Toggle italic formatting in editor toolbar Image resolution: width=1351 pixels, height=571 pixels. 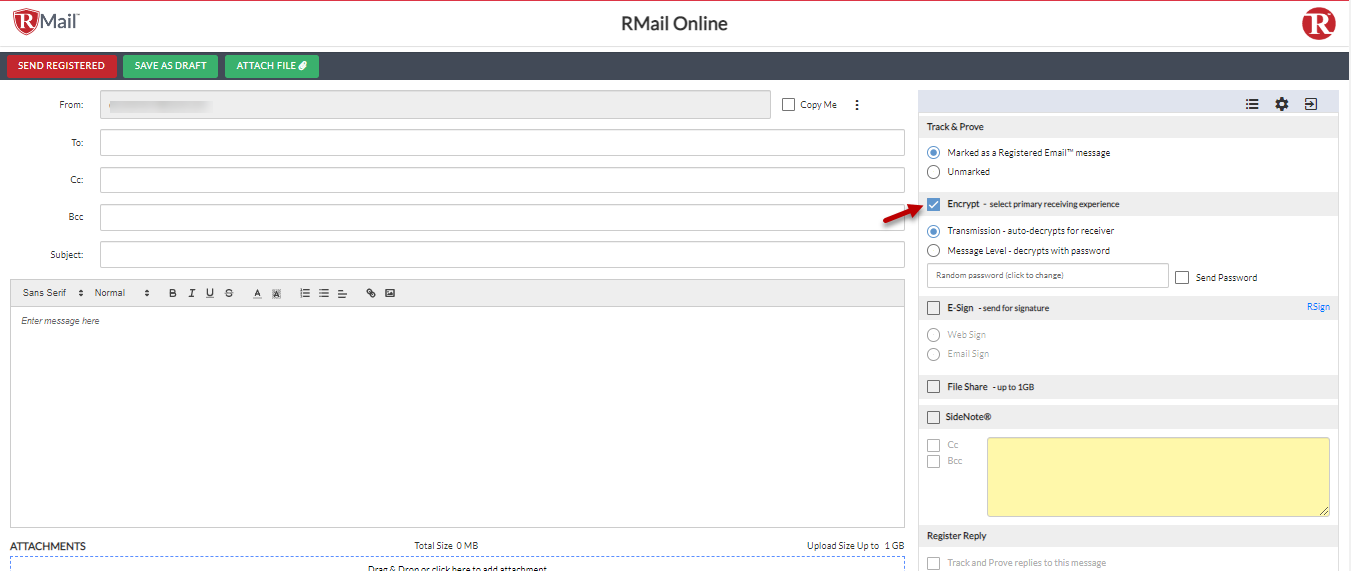pos(191,293)
